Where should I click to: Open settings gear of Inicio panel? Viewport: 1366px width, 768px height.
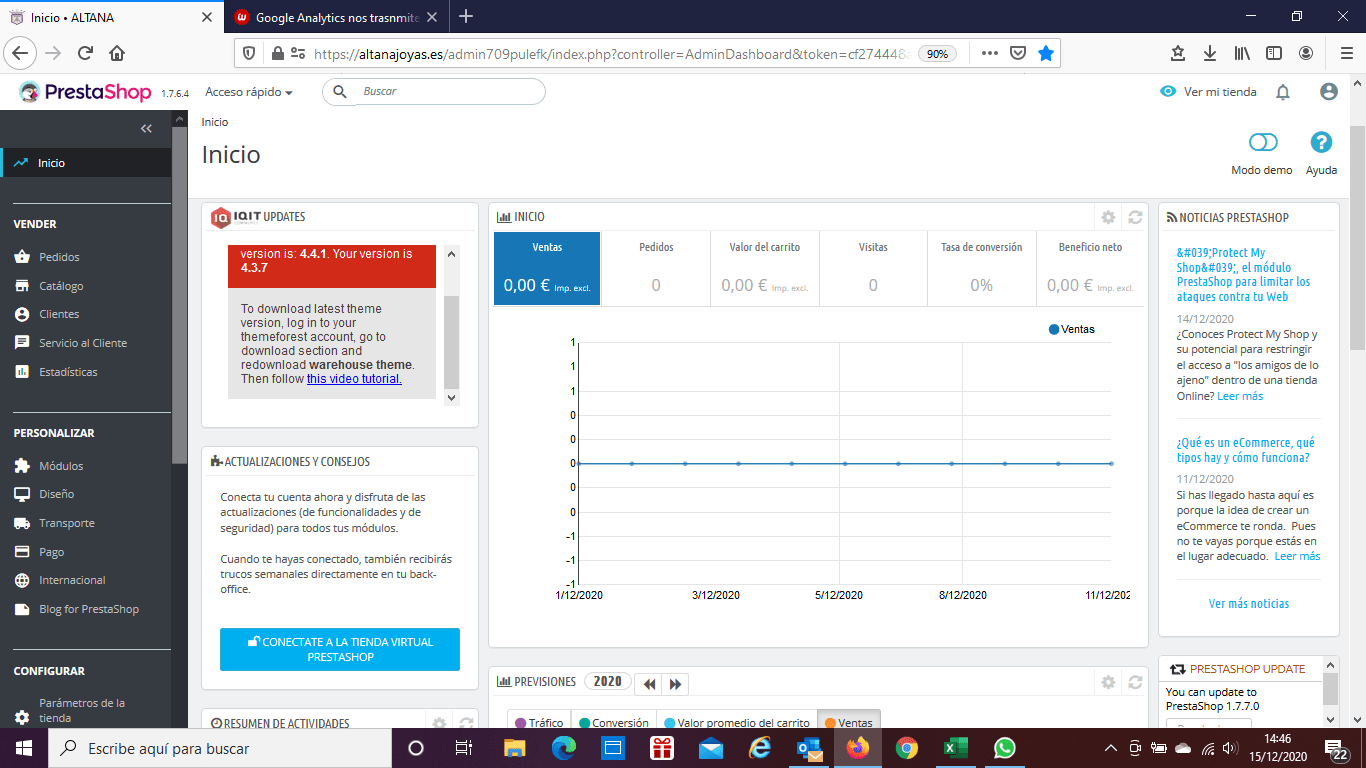1108,217
